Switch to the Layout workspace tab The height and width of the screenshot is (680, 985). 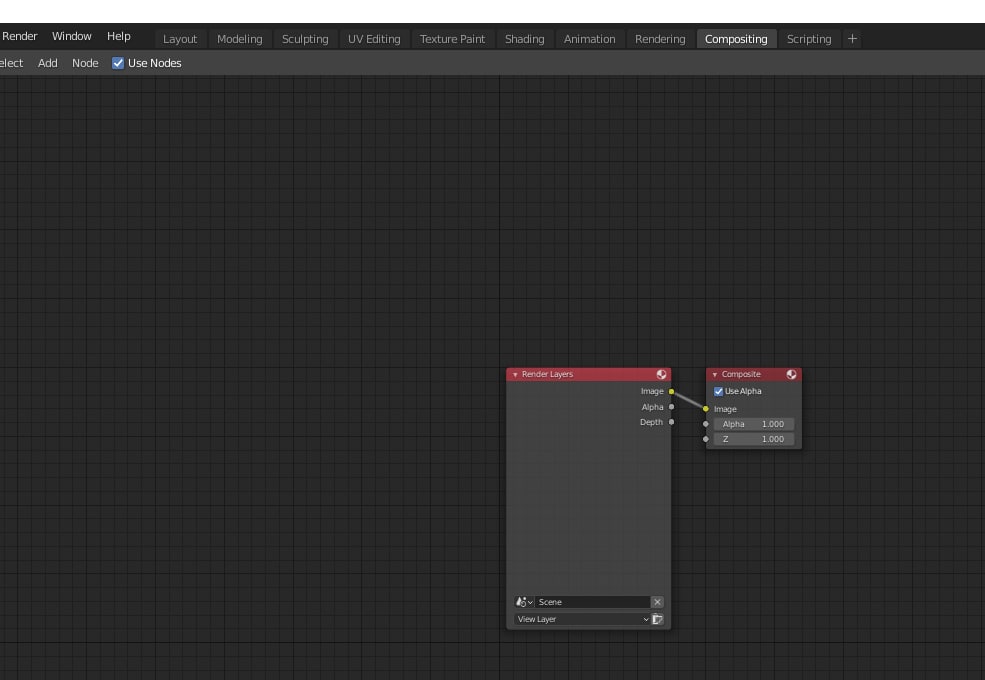pyautogui.click(x=180, y=39)
